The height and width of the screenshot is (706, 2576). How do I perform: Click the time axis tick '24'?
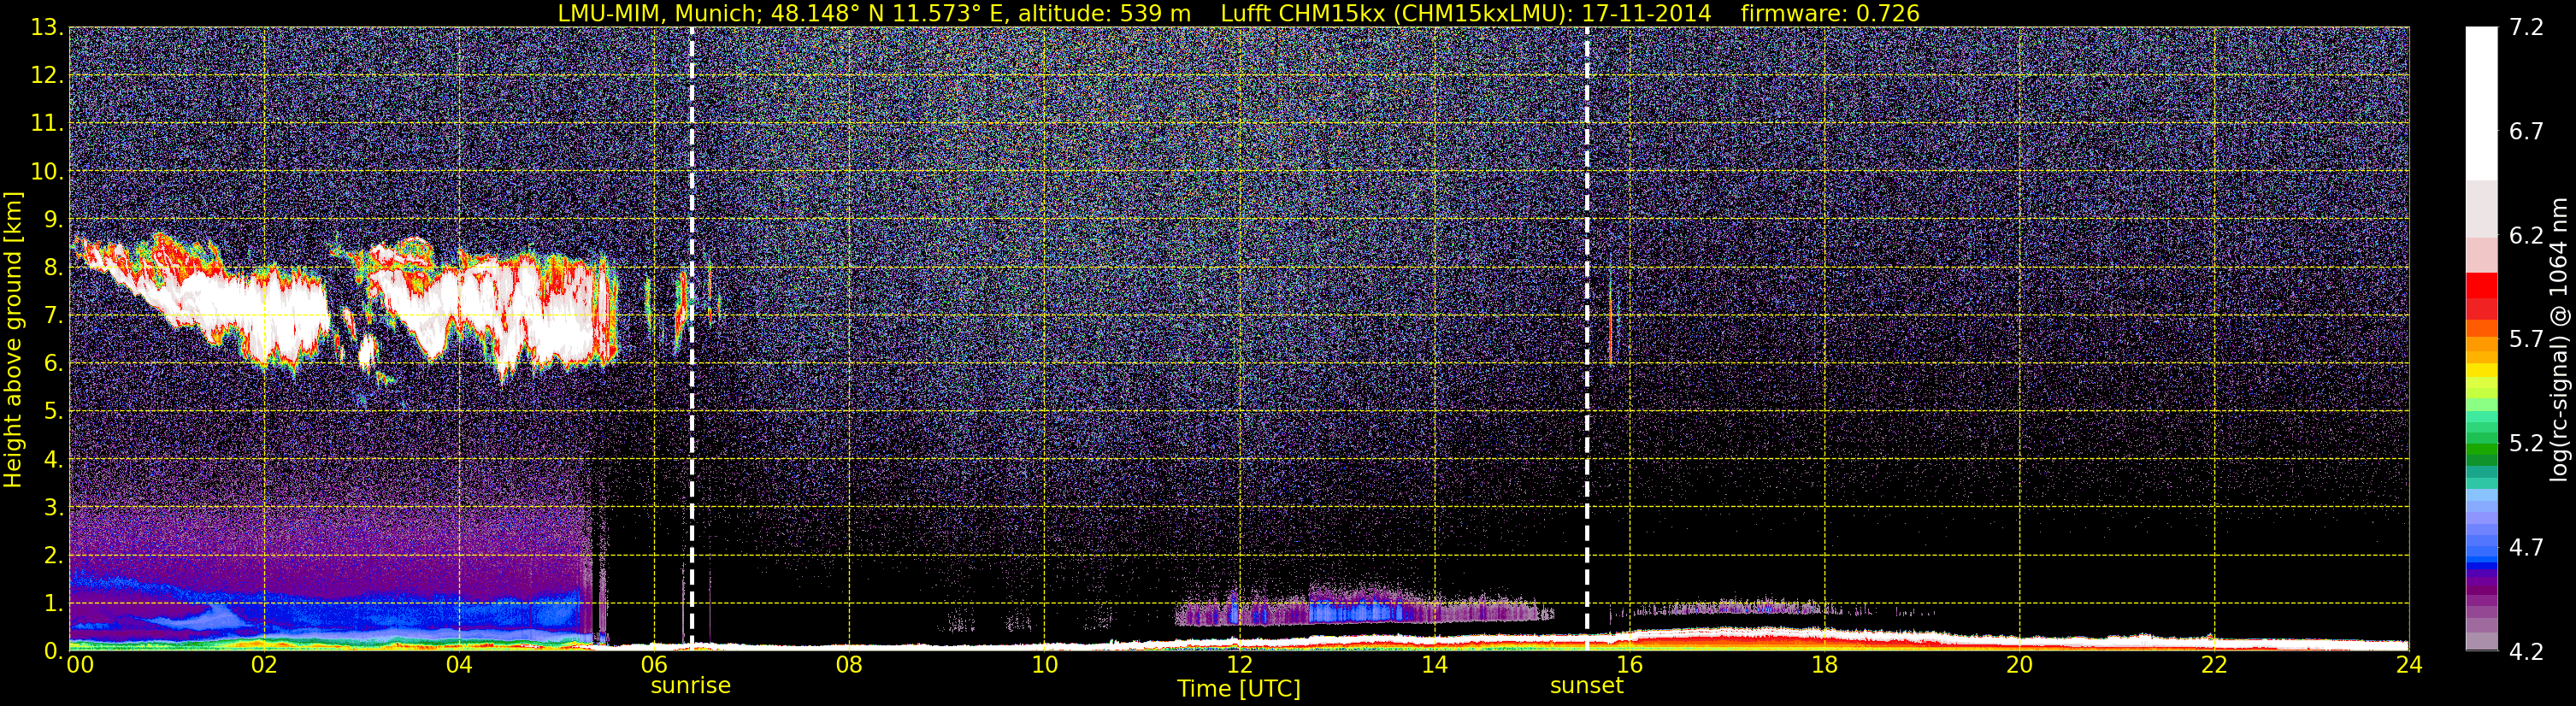tap(2409, 666)
